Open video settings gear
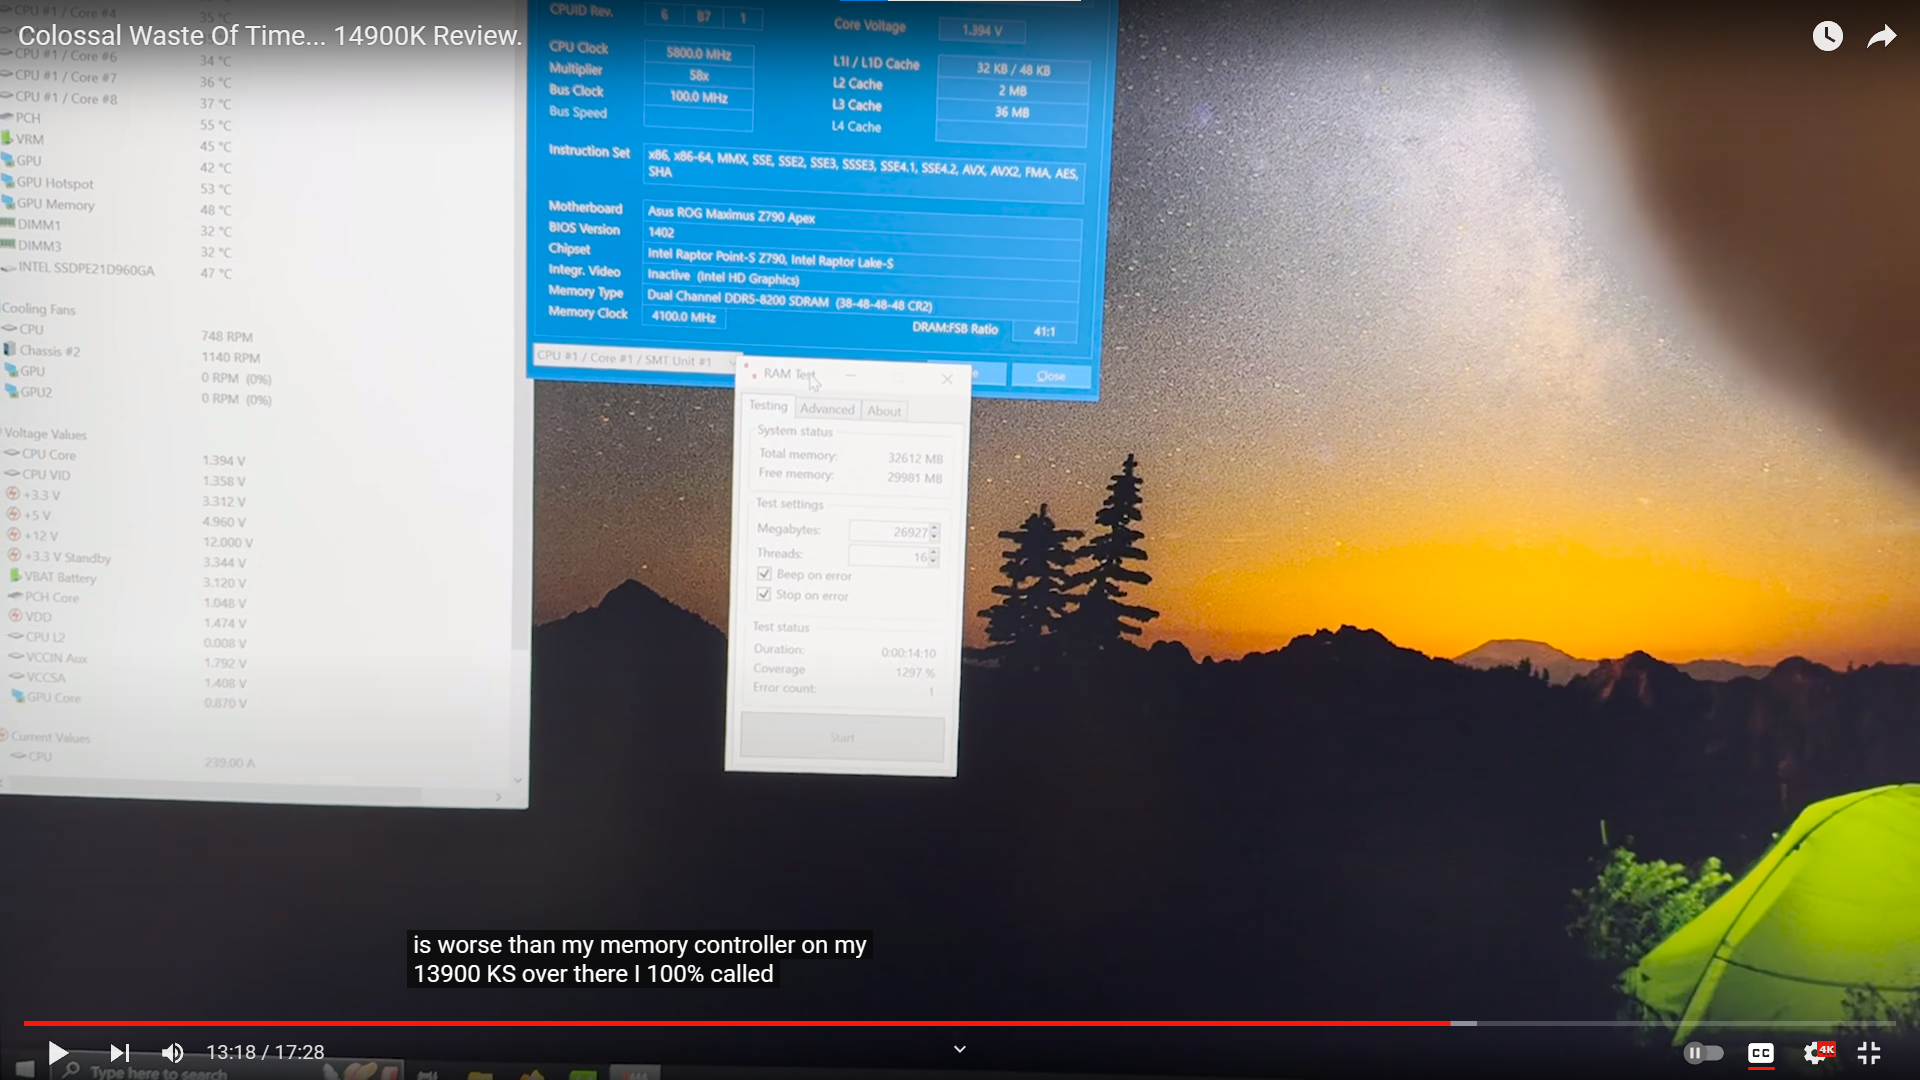Image resolution: width=1920 pixels, height=1080 pixels. (1815, 1053)
